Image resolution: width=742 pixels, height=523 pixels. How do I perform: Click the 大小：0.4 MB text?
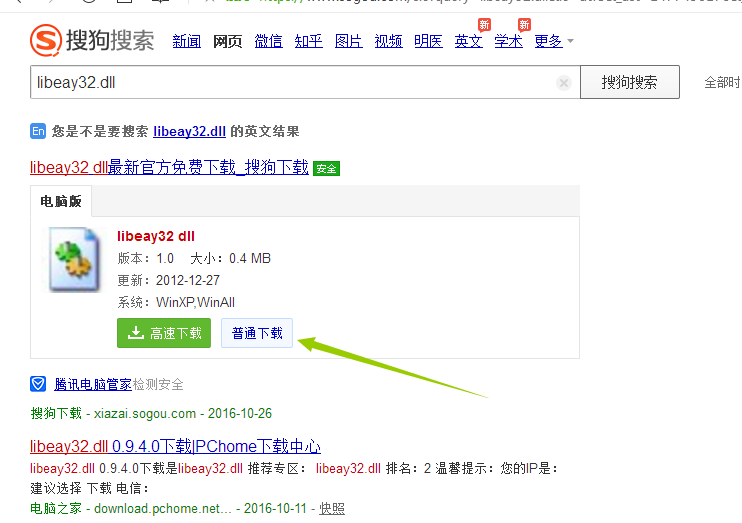(x=230, y=258)
